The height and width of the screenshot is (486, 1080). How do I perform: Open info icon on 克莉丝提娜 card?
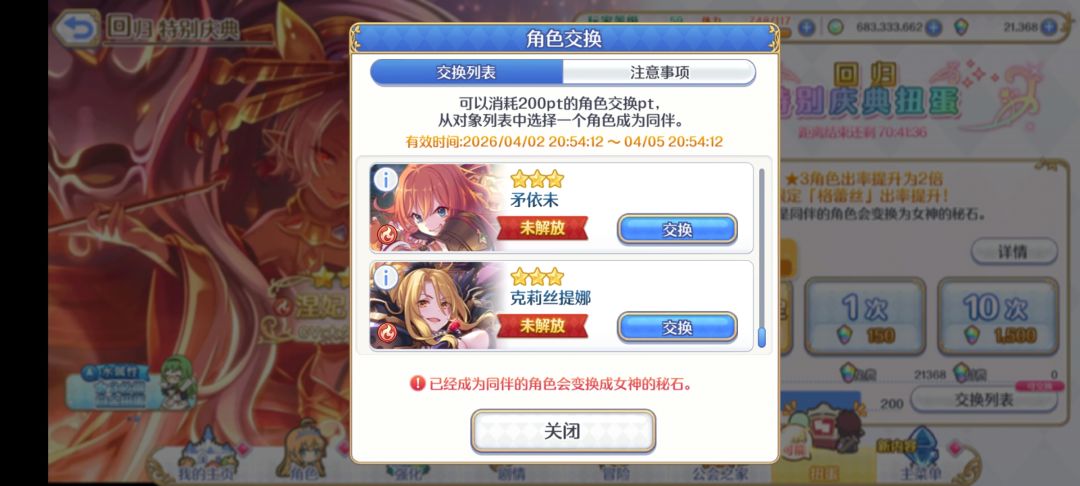(385, 277)
